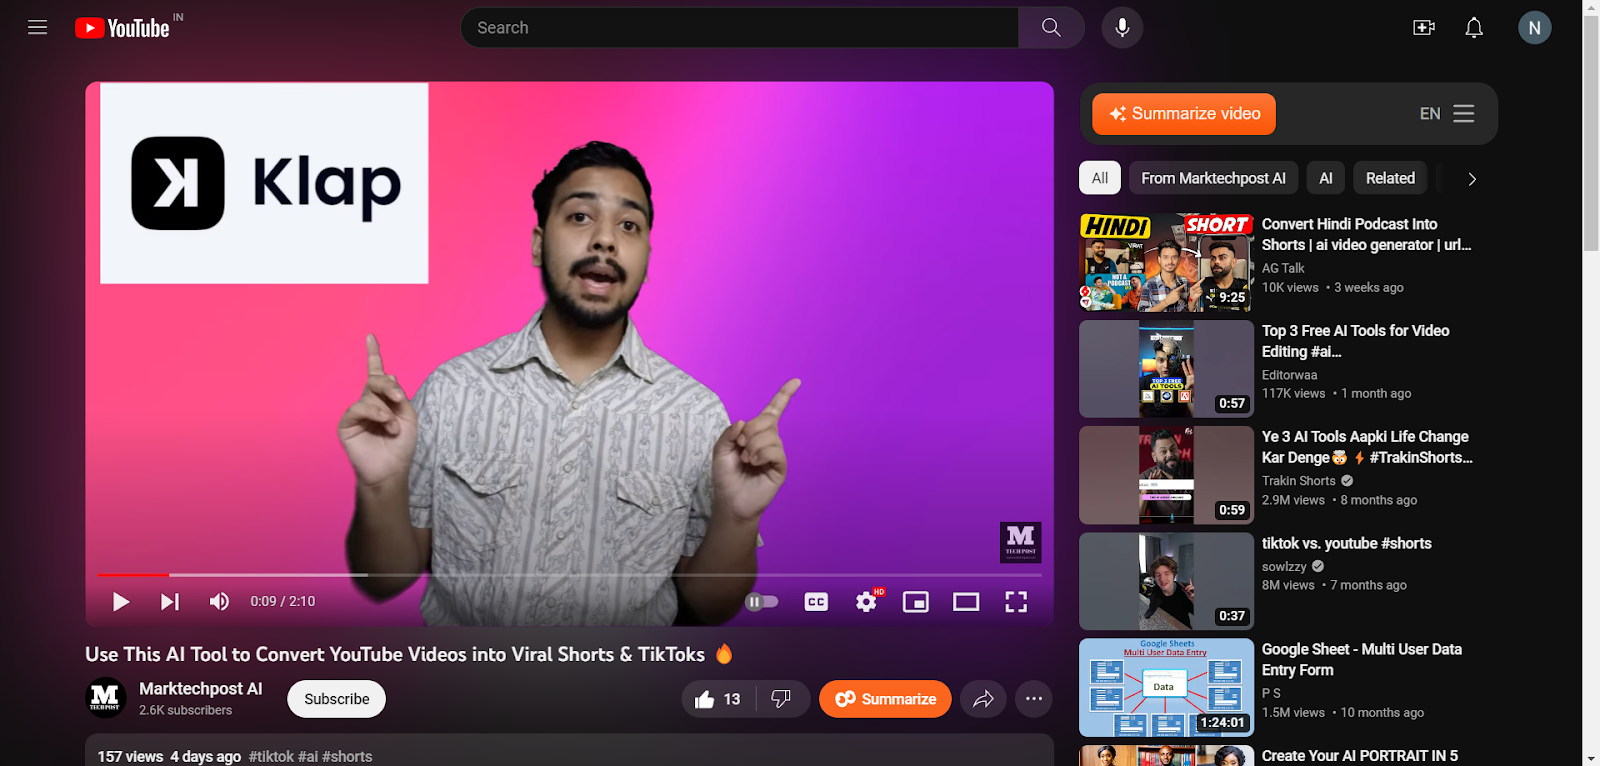Open video settings gear
Screen dimensions: 1600x766
pos(866,601)
